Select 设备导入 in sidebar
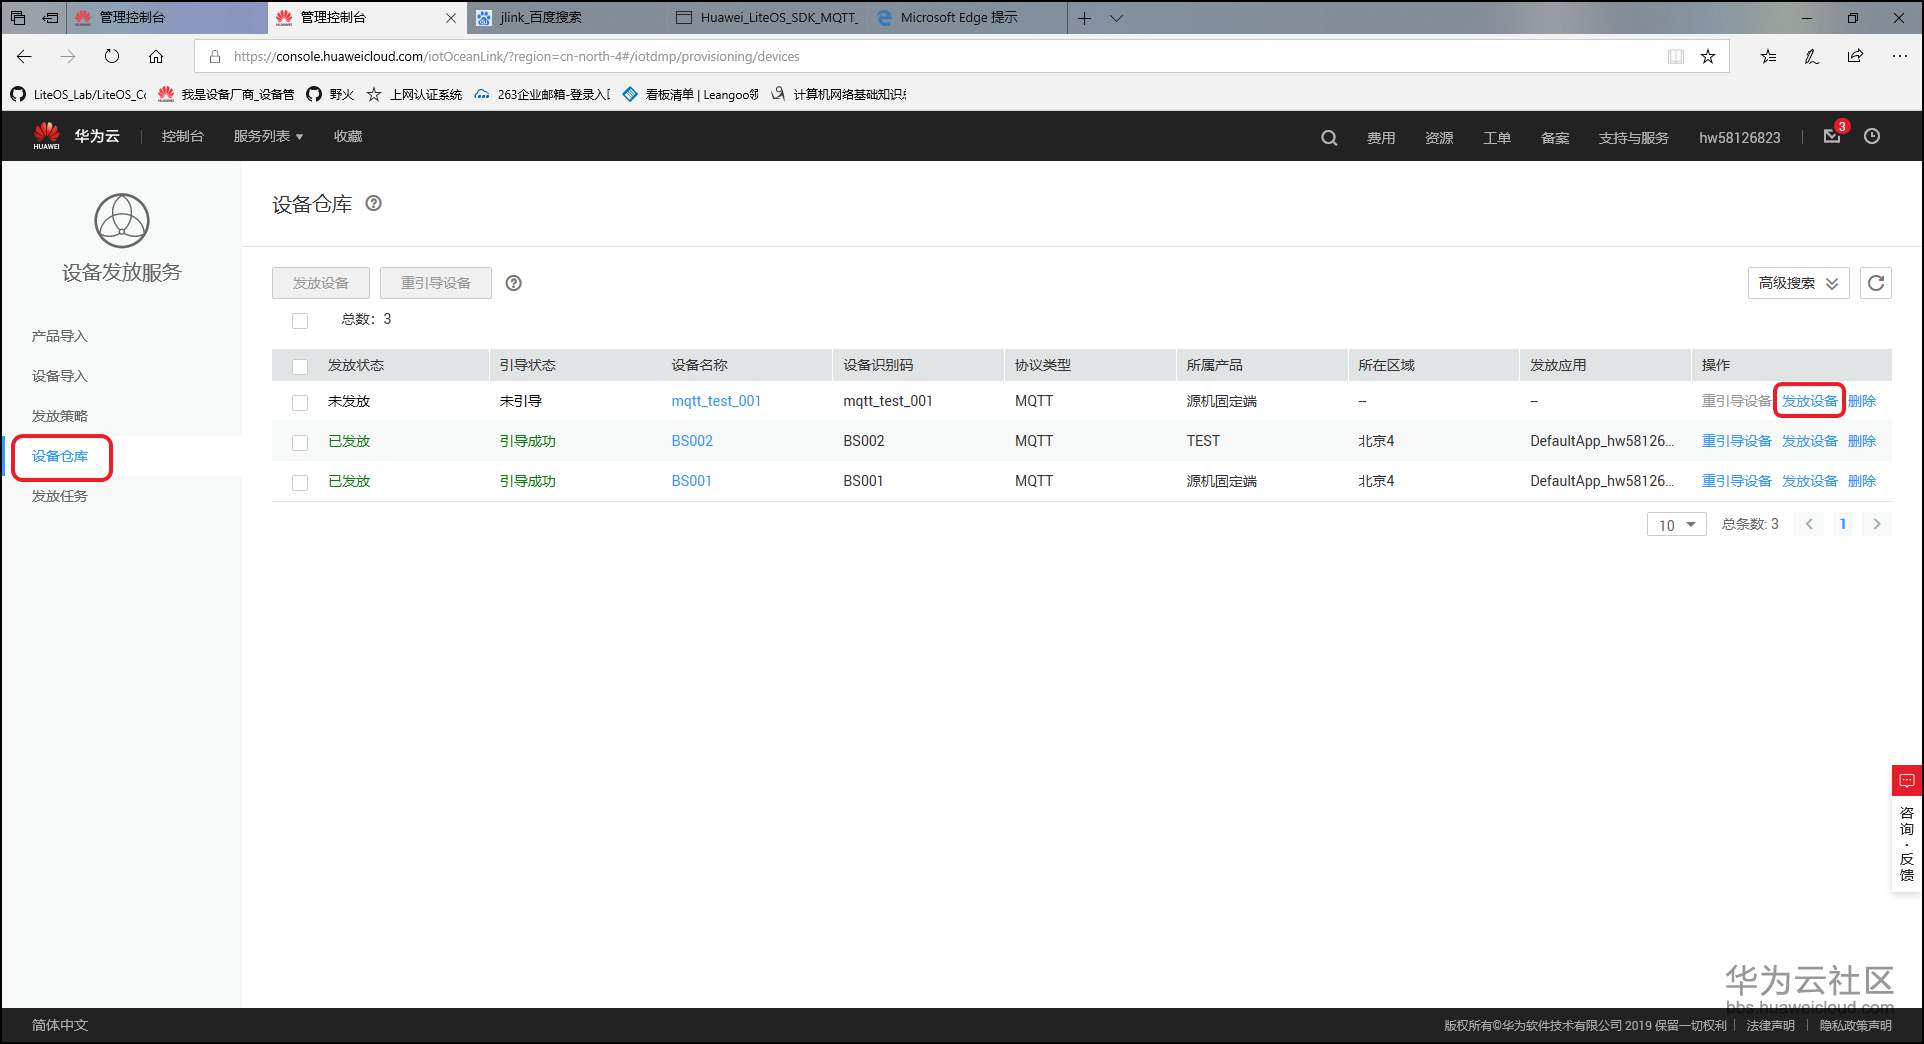1924x1044 pixels. pyautogui.click(x=60, y=376)
